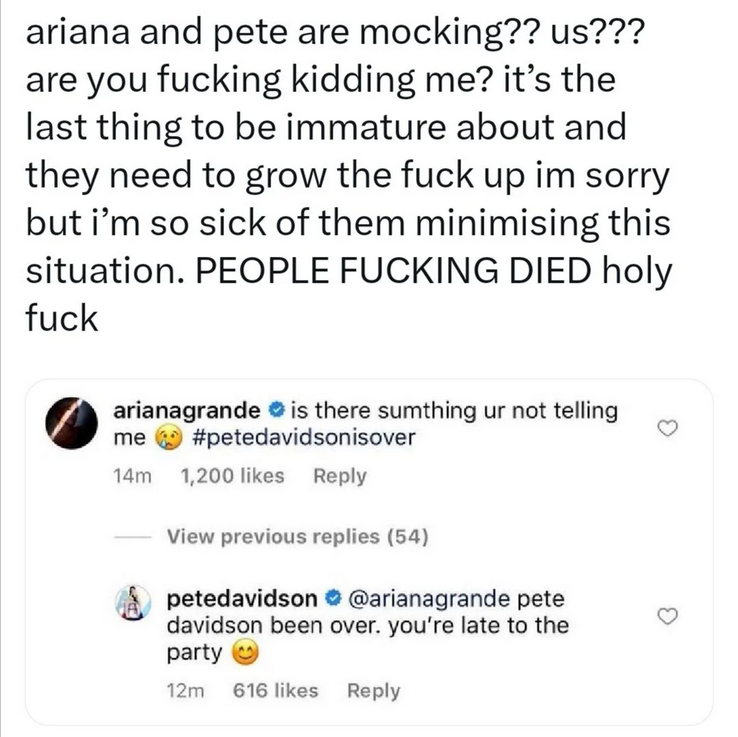Open the arianagrande username link
Viewport: 738px width, 737px height.
pos(187,411)
